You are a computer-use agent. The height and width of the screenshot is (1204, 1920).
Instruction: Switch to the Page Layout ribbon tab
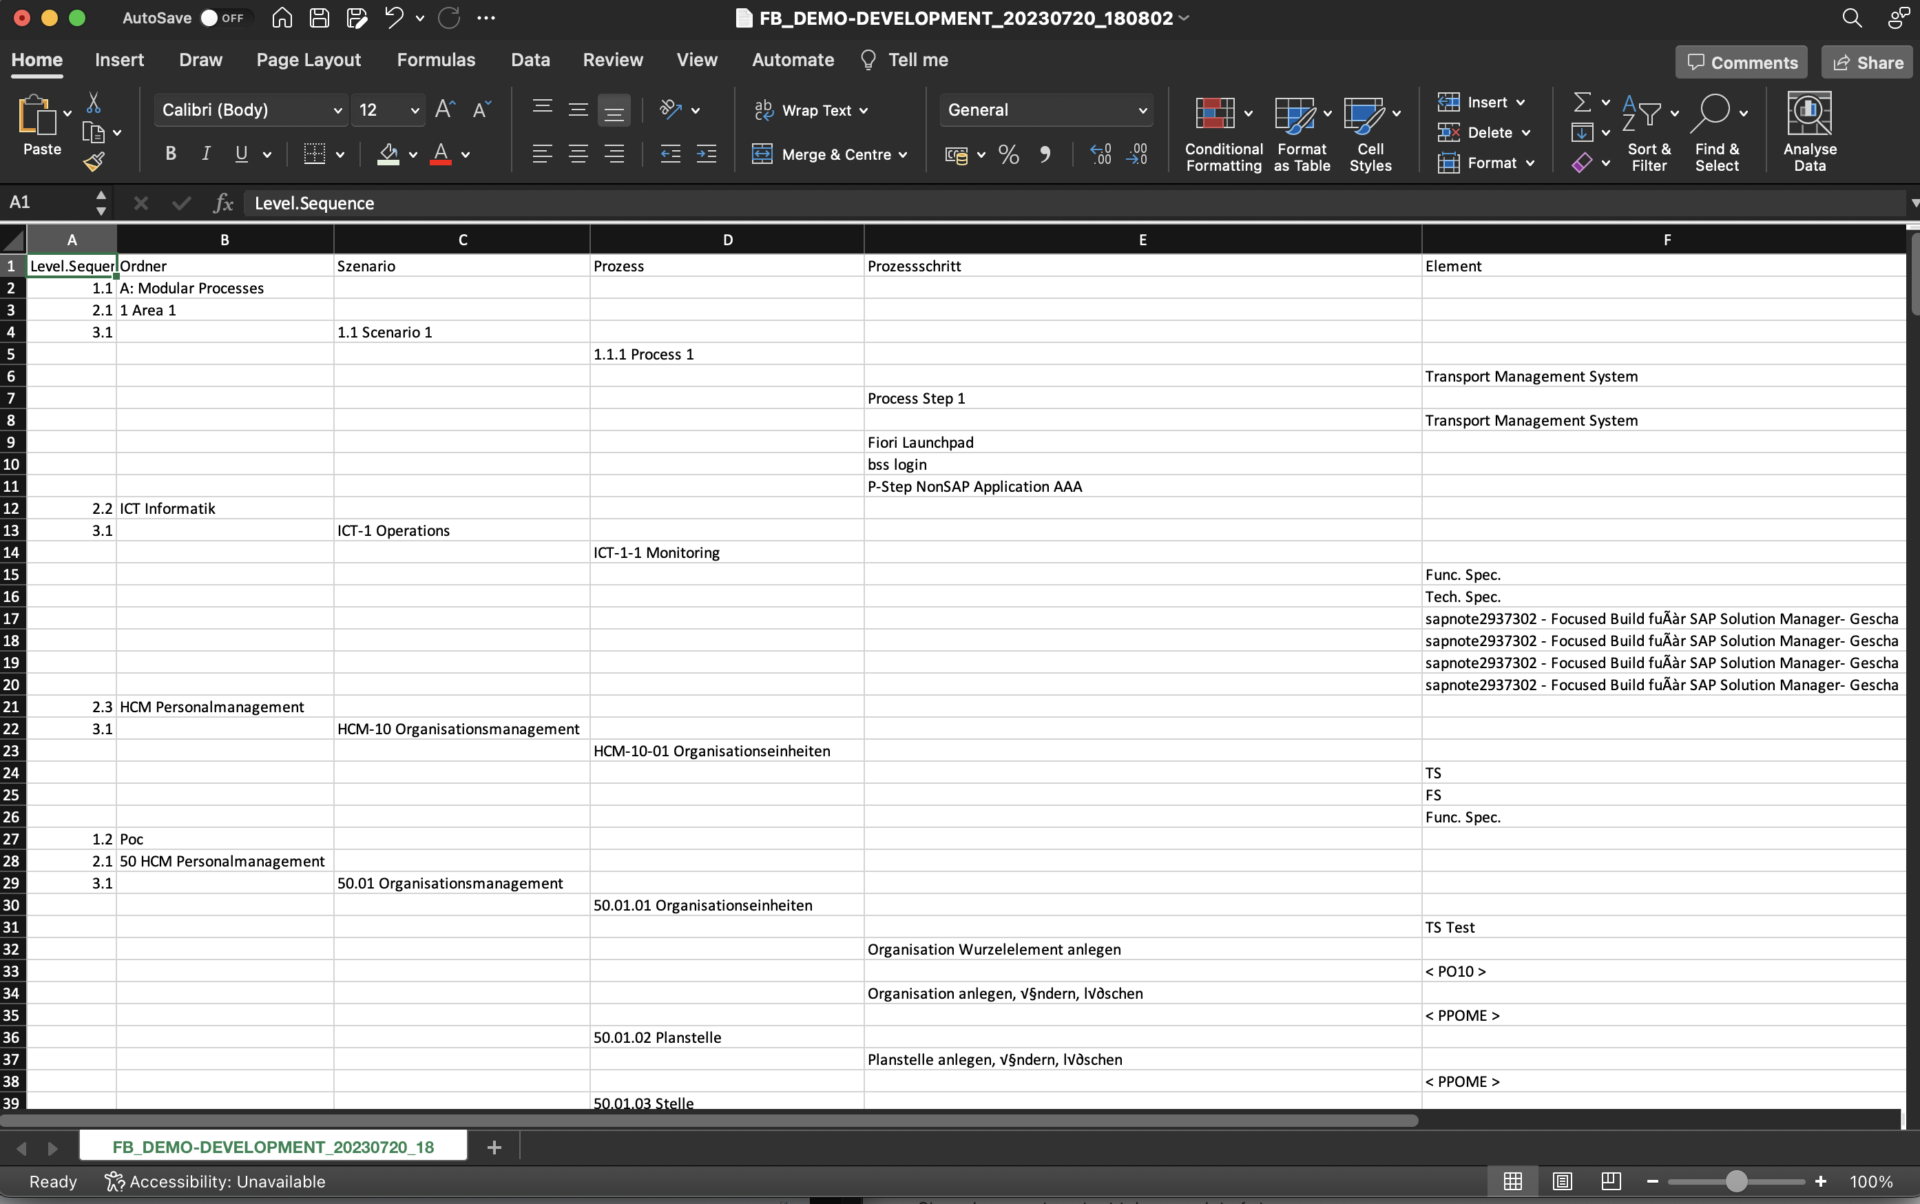(x=308, y=60)
